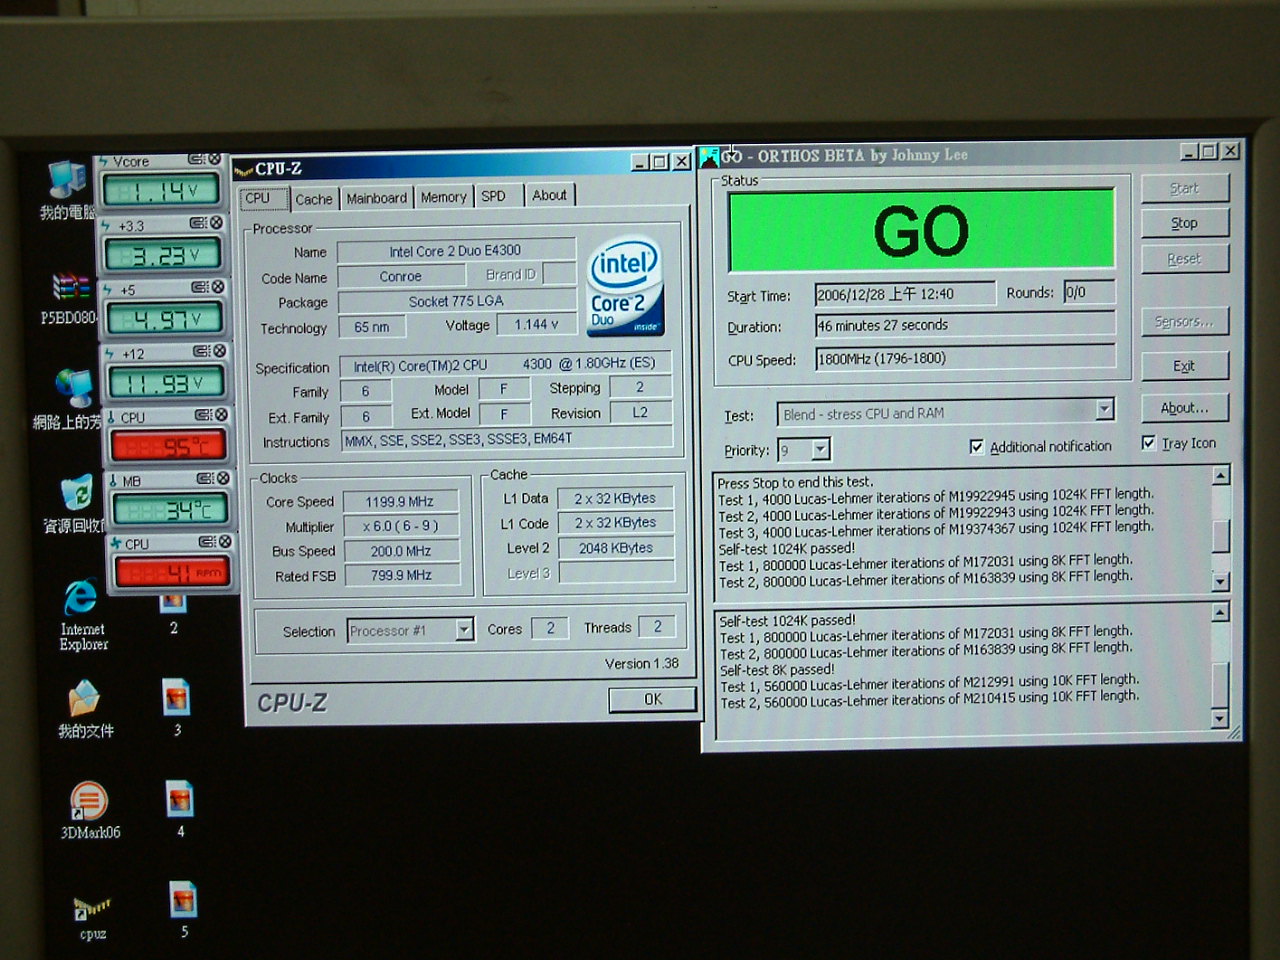Open settings icon on the +3.3 voltage widget
This screenshot has height=960, width=1280.
[x=198, y=223]
